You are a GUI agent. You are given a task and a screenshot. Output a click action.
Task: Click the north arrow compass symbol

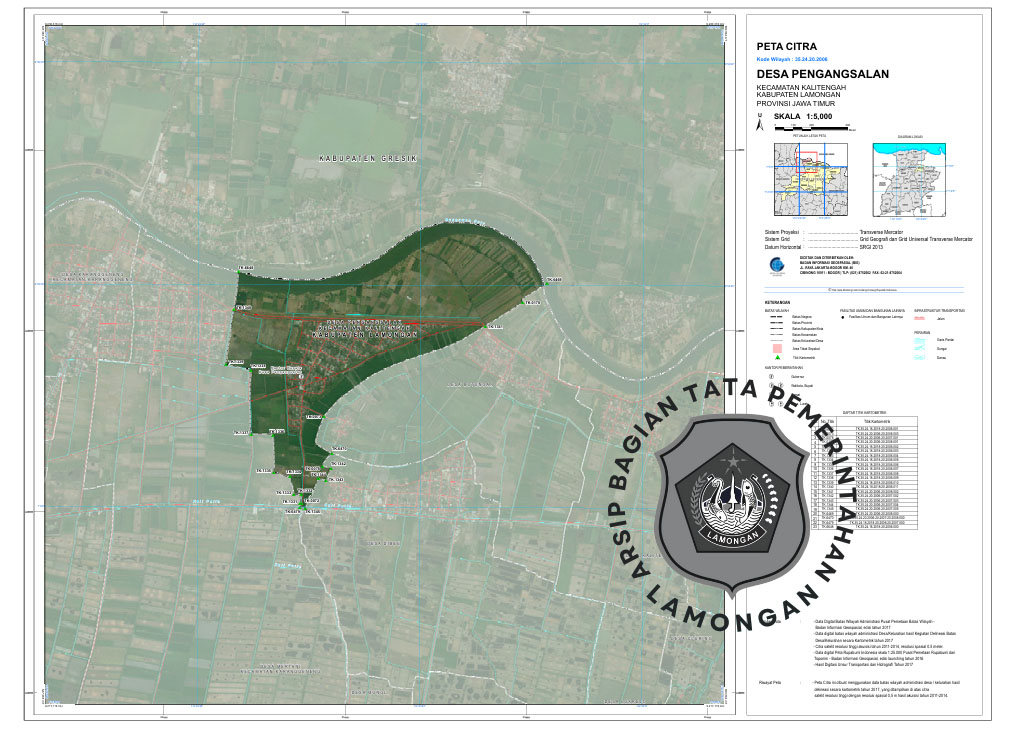pyautogui.click(x=760, y=123)
